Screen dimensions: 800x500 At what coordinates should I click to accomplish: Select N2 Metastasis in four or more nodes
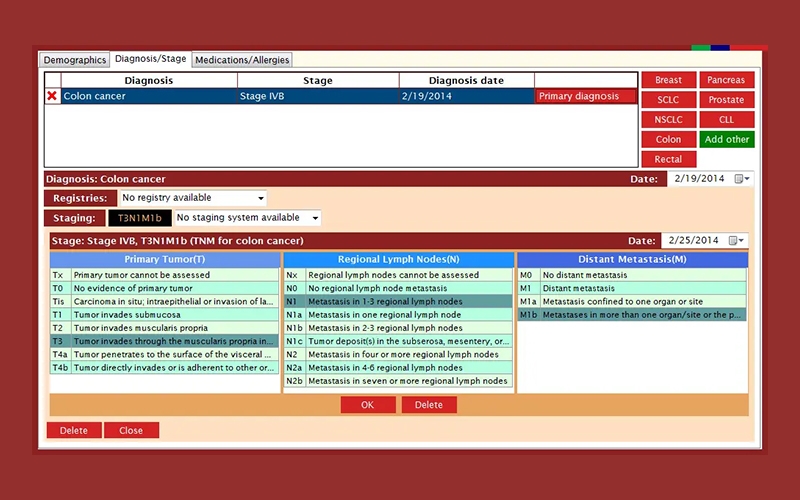tap(398, 355)
